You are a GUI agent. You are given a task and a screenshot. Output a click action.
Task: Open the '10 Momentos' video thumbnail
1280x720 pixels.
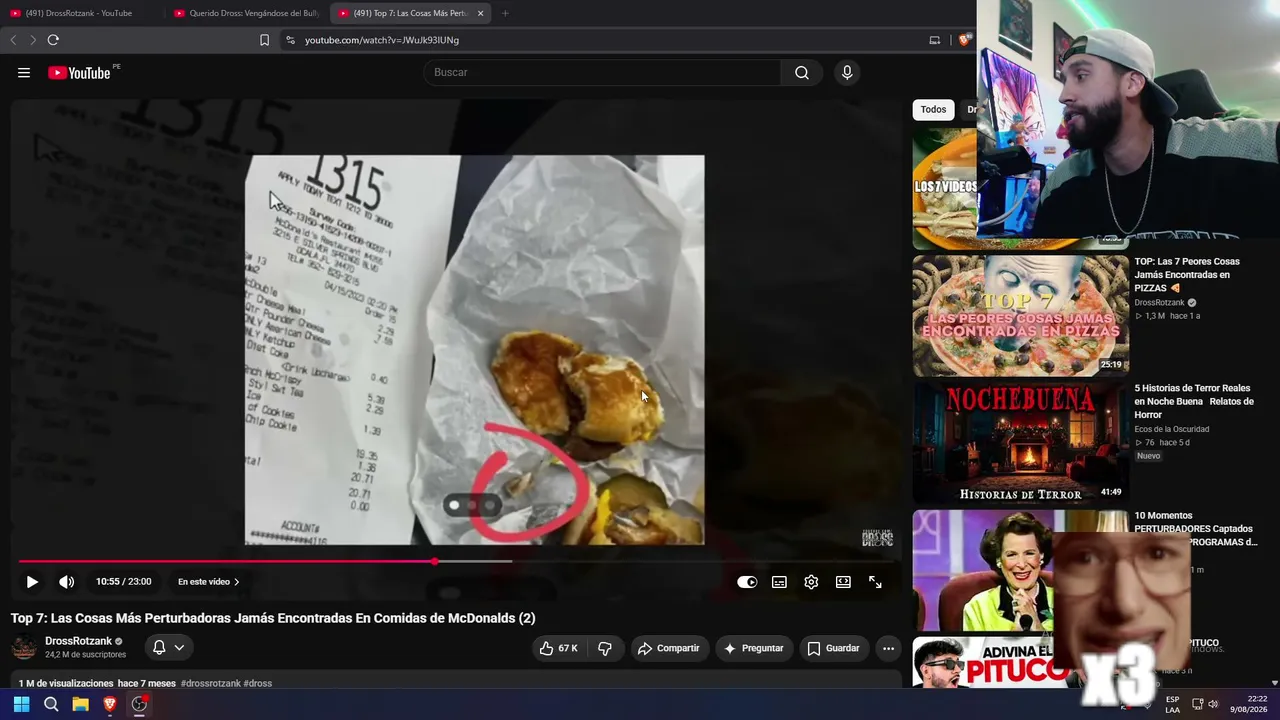[x=1020, y=570]
